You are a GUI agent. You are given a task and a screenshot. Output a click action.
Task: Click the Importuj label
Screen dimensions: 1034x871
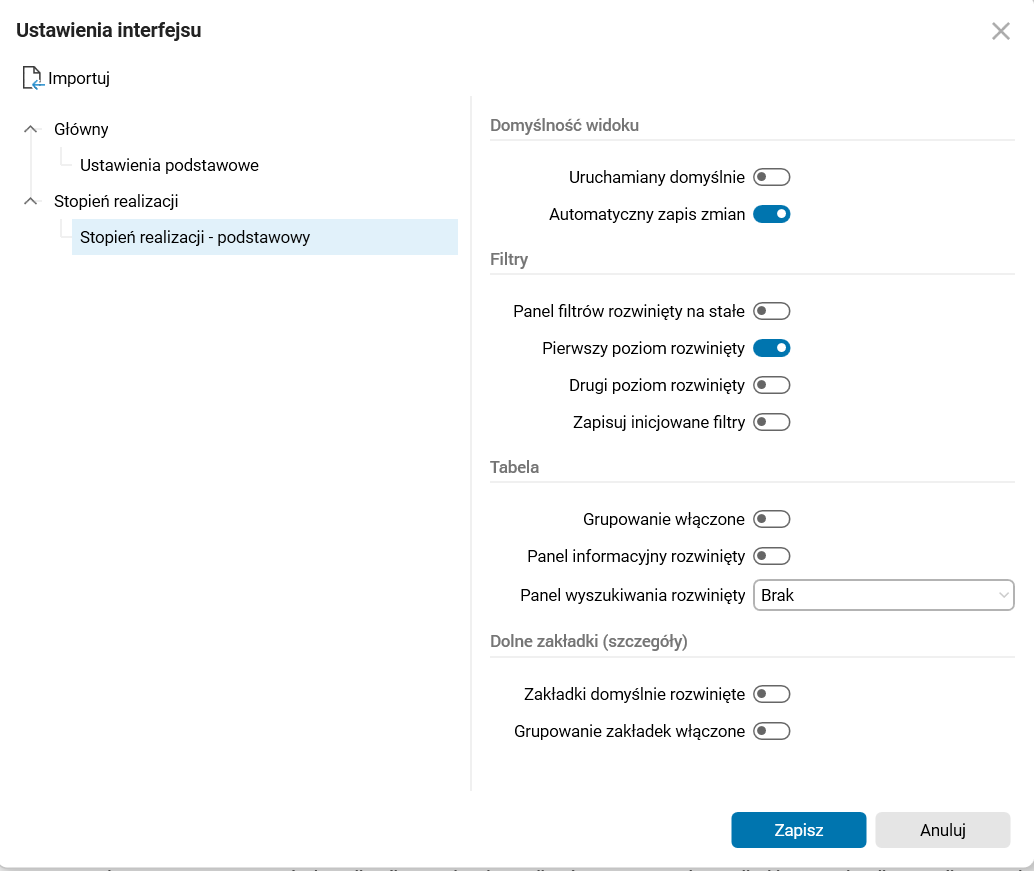[79, 78]
